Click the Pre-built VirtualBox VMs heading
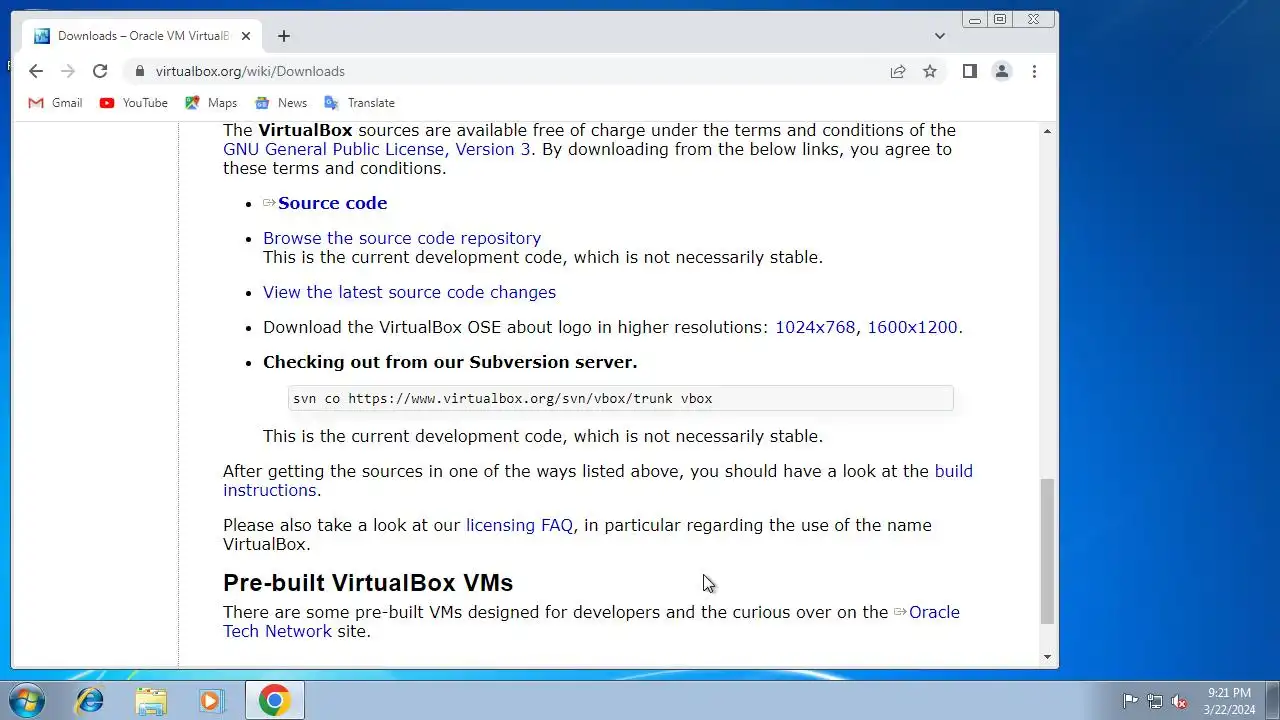Screen dimensions: 1280x720 368,582
